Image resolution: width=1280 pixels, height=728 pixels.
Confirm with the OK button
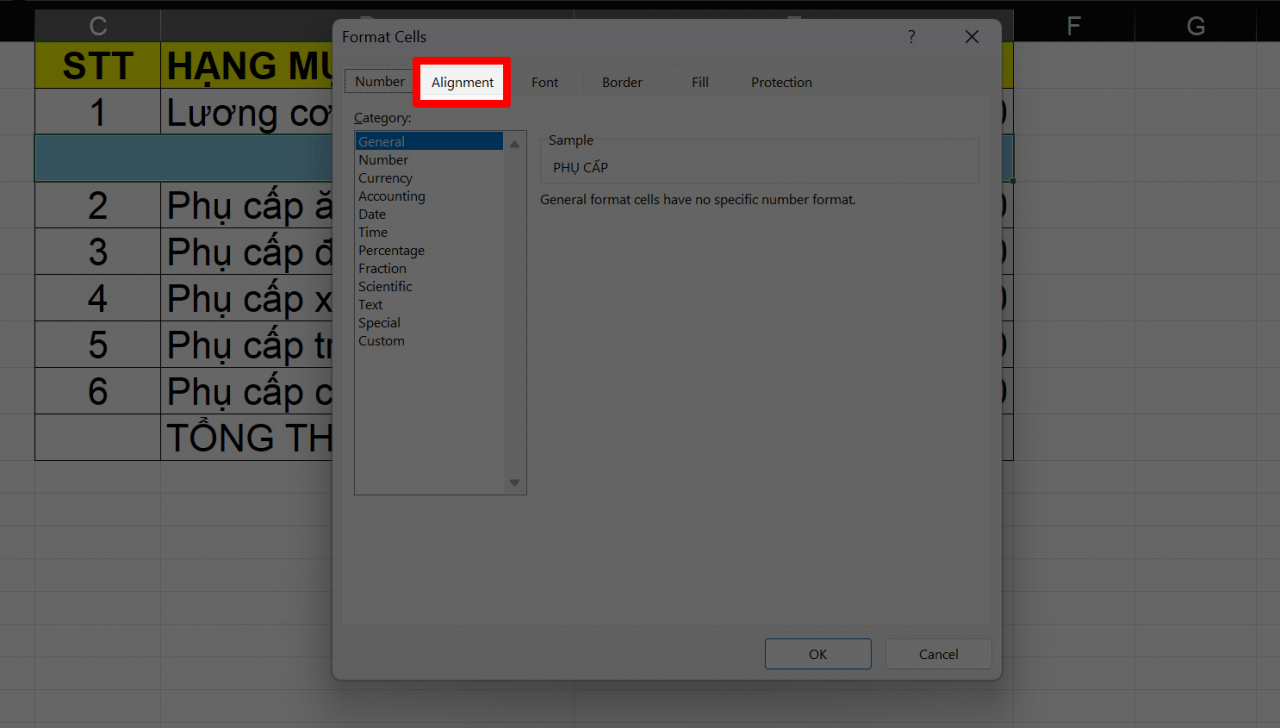818,654
